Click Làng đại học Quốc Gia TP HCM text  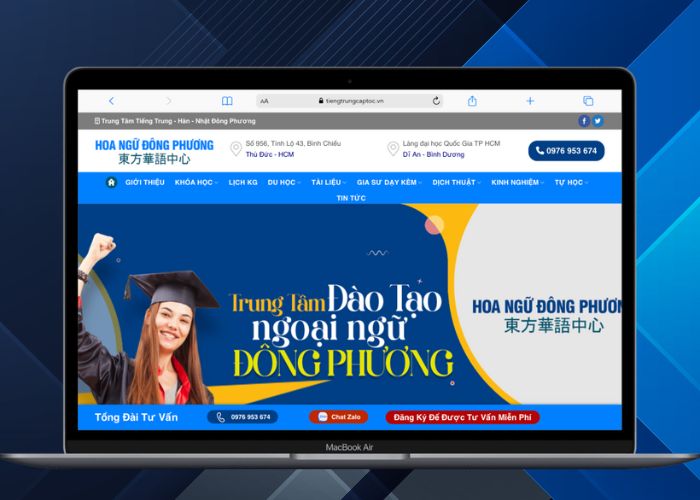coord(451,143)
